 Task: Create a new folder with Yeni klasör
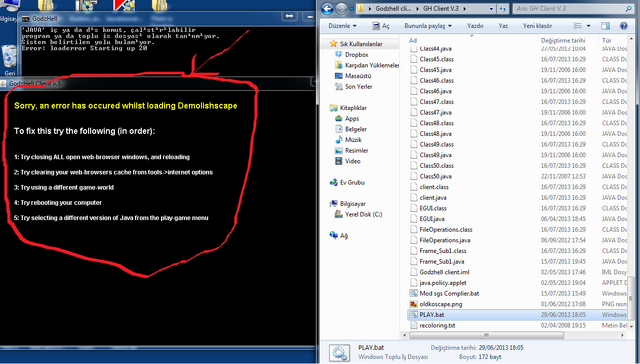537,26
